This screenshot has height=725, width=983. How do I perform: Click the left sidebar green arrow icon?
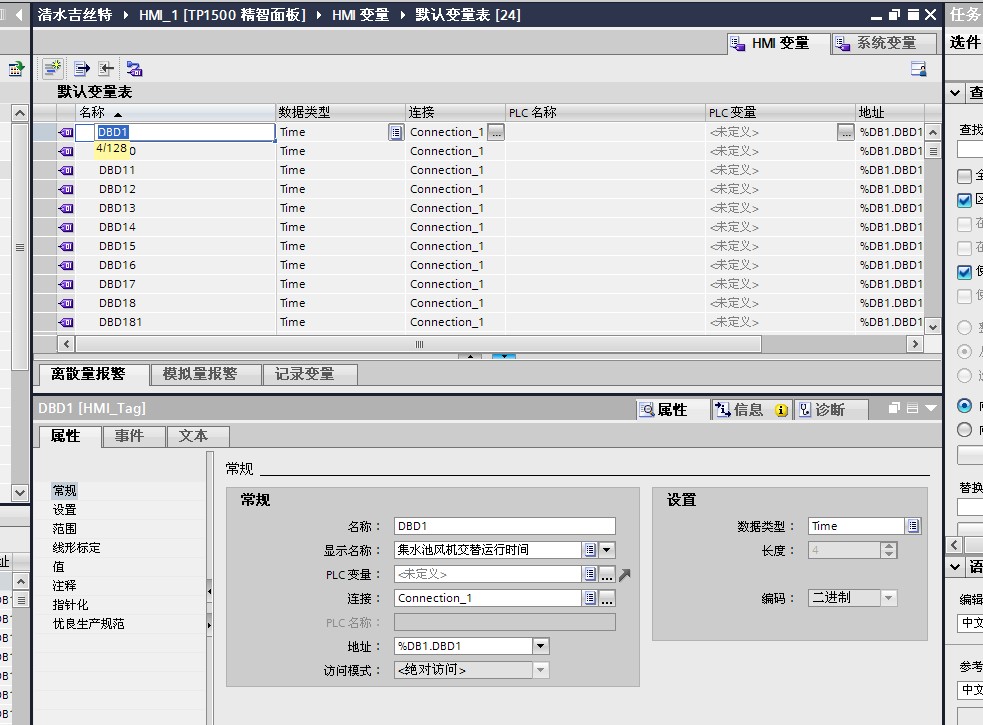(16, 68)
